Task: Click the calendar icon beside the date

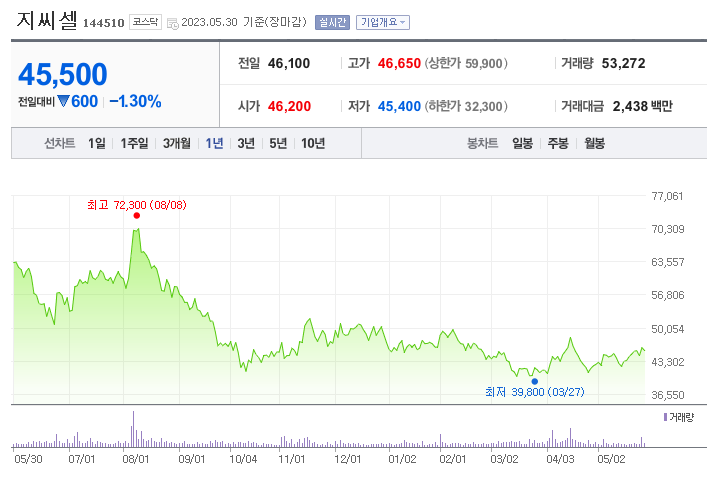Action: pyautogui.click(x=173, y=23)
